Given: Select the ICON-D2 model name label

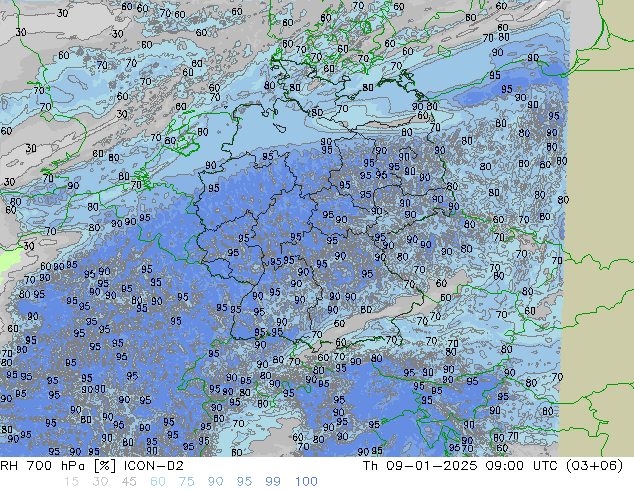Looking at the screenshot, I should [x=154, y=466].
